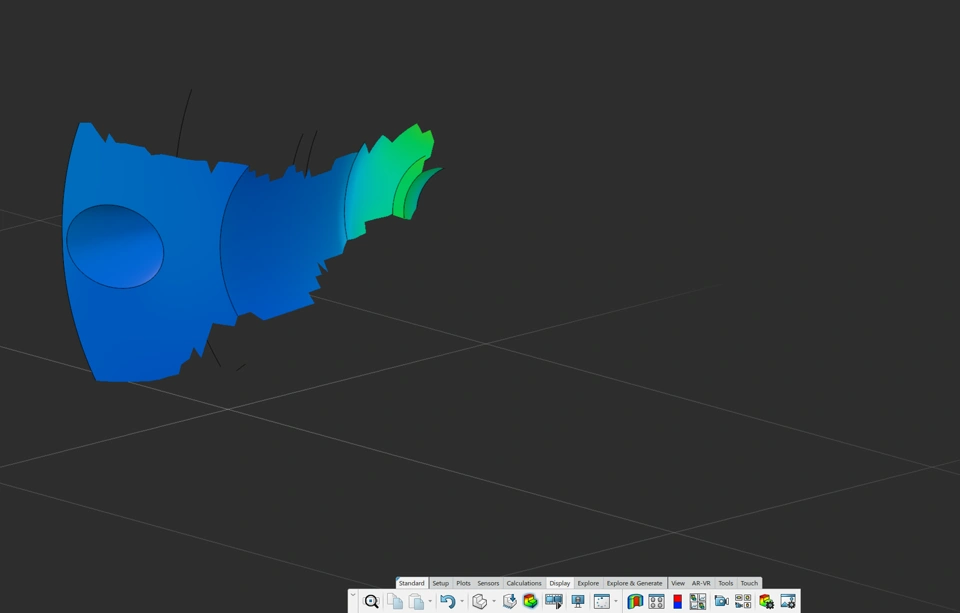The image size is (960, 613).
Task: Click the colored 3D field plot icon
Action: pyautogui.click(x=531, y=601)
